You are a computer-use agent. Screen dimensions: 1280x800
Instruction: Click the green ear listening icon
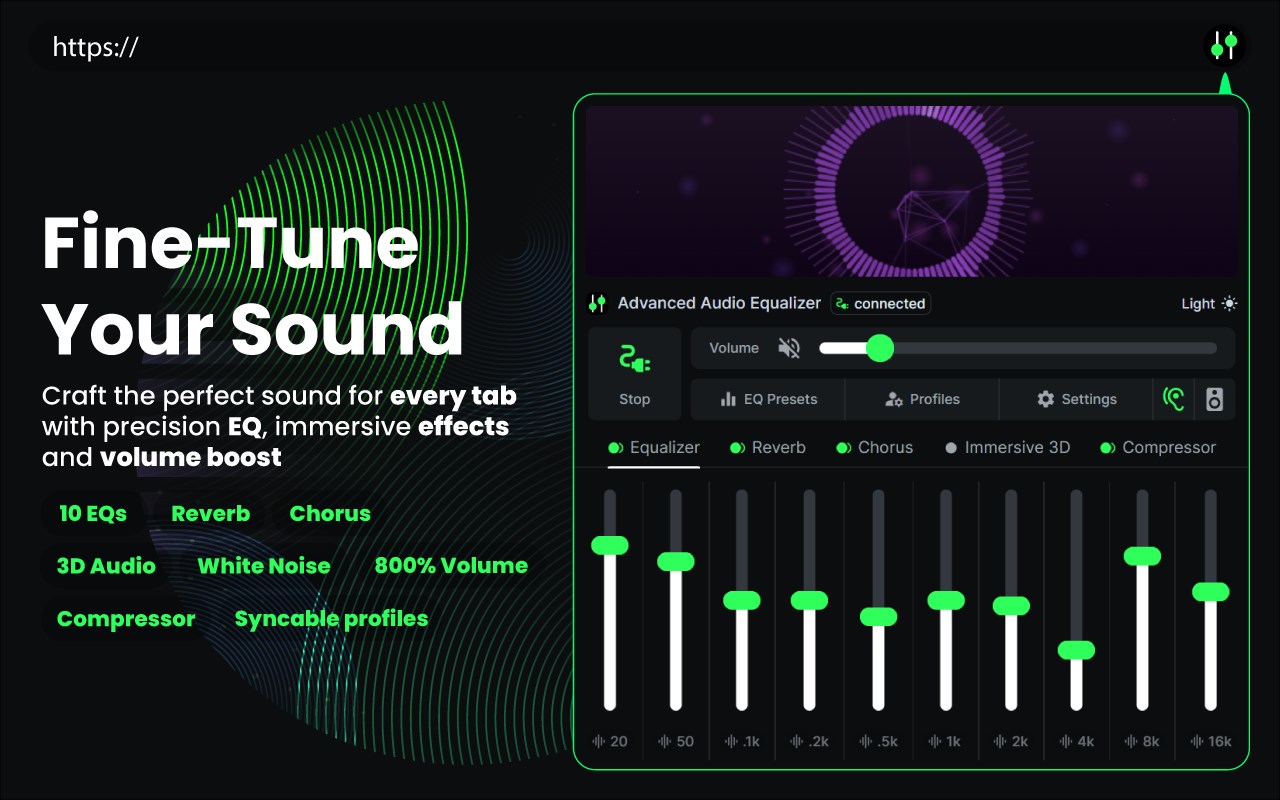point(1174,399)
